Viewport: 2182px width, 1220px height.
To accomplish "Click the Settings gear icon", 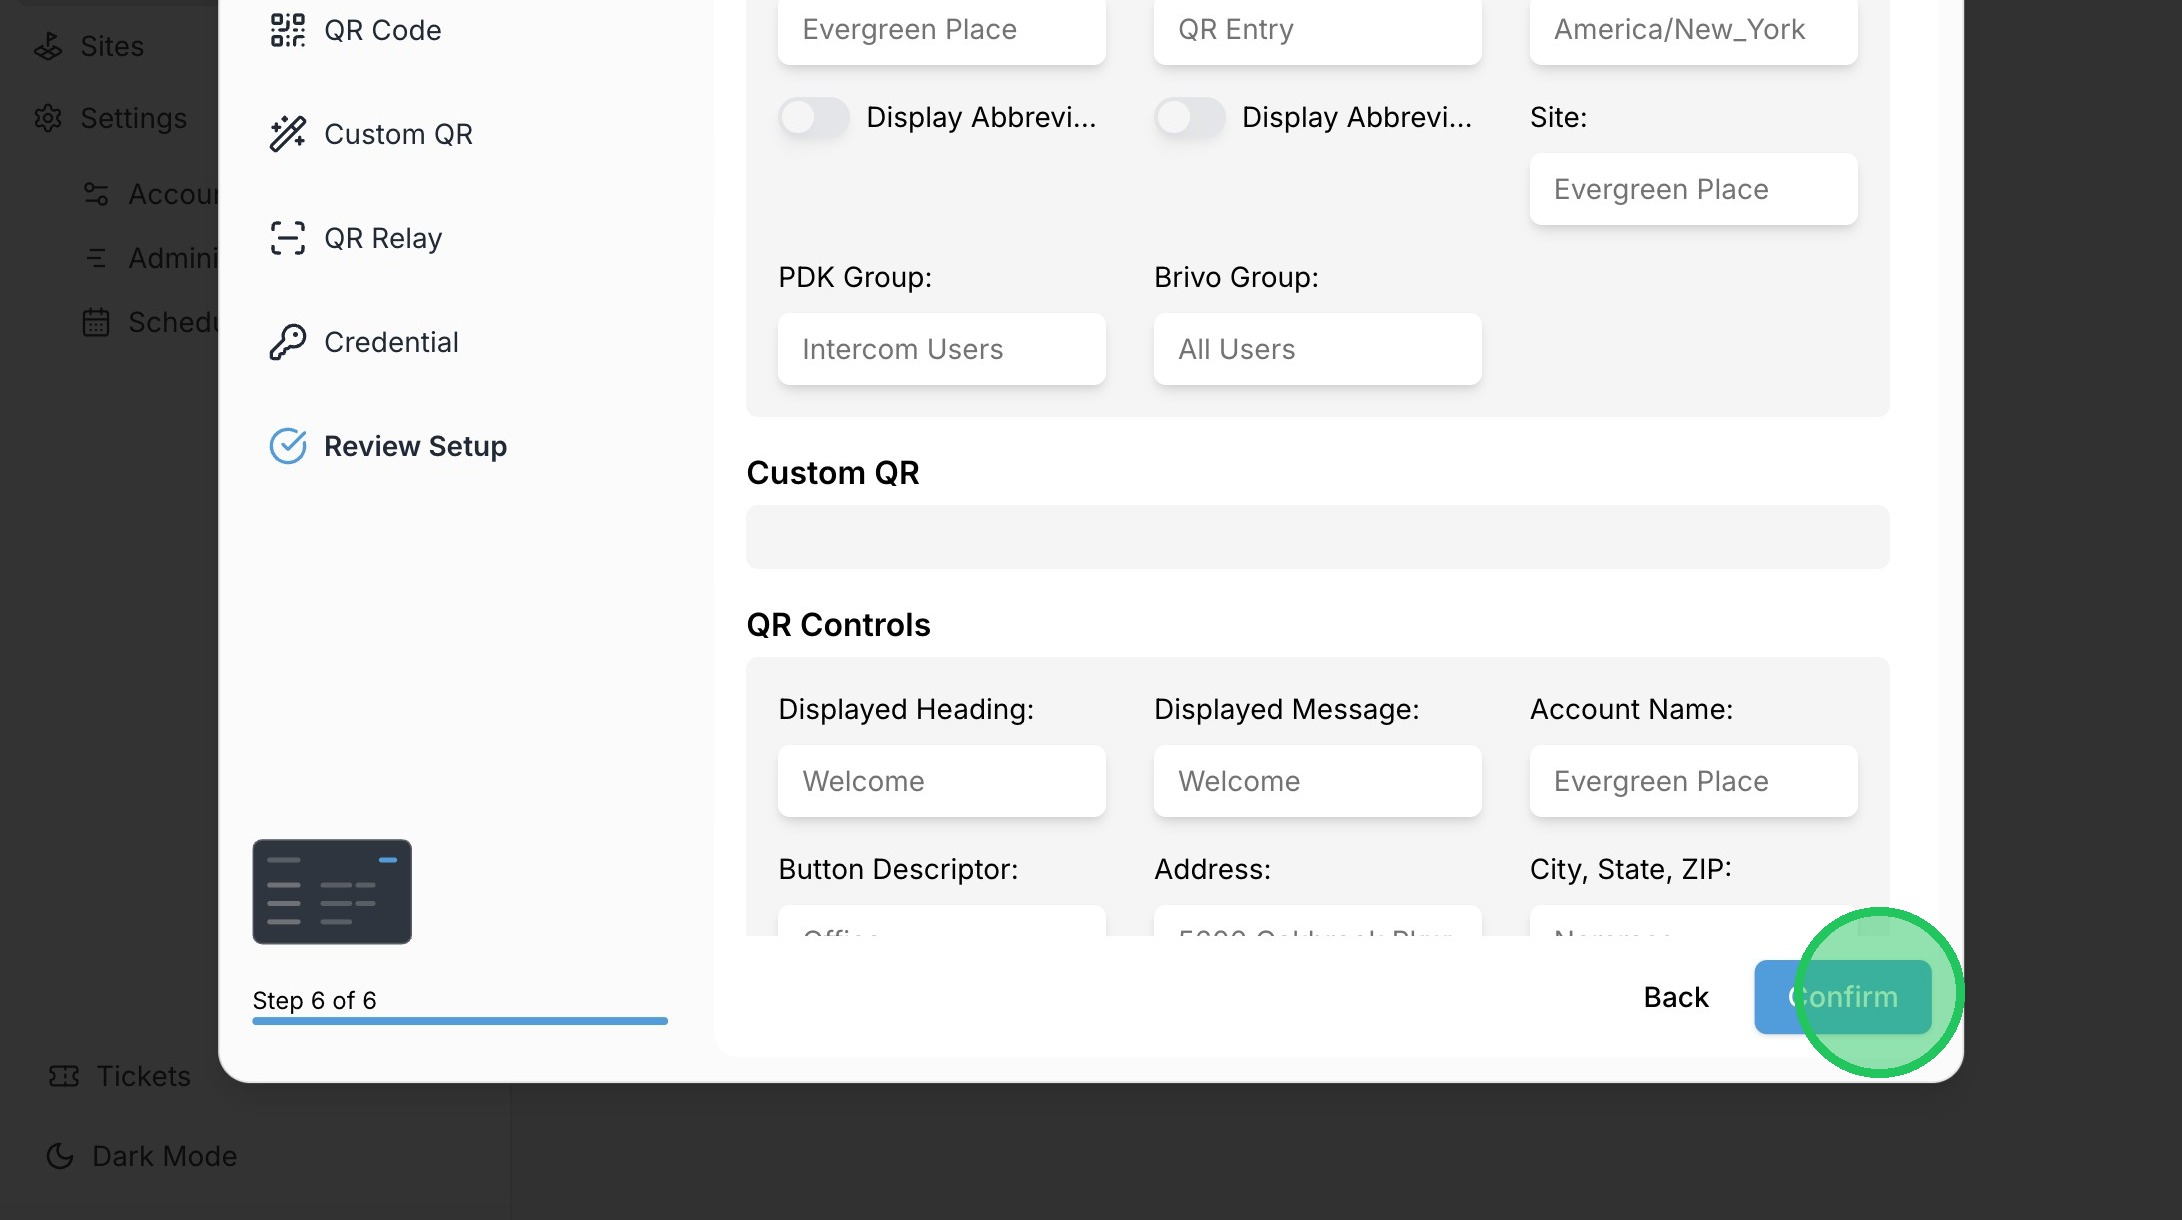I will click(x=48, y=118).
